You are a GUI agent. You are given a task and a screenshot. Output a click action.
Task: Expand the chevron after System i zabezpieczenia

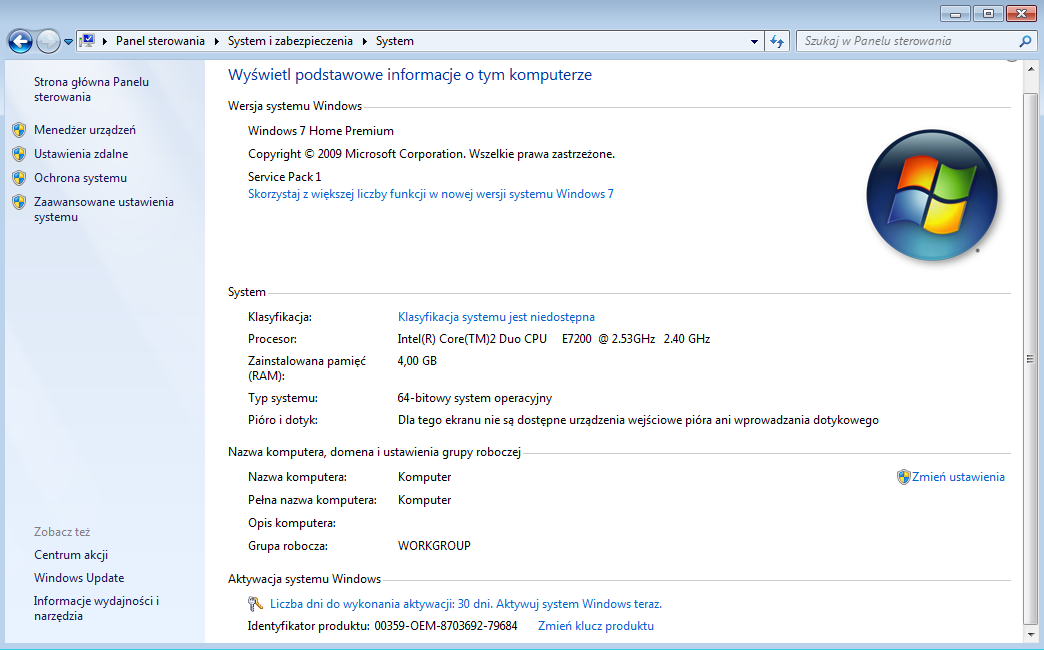pos(364,41)
